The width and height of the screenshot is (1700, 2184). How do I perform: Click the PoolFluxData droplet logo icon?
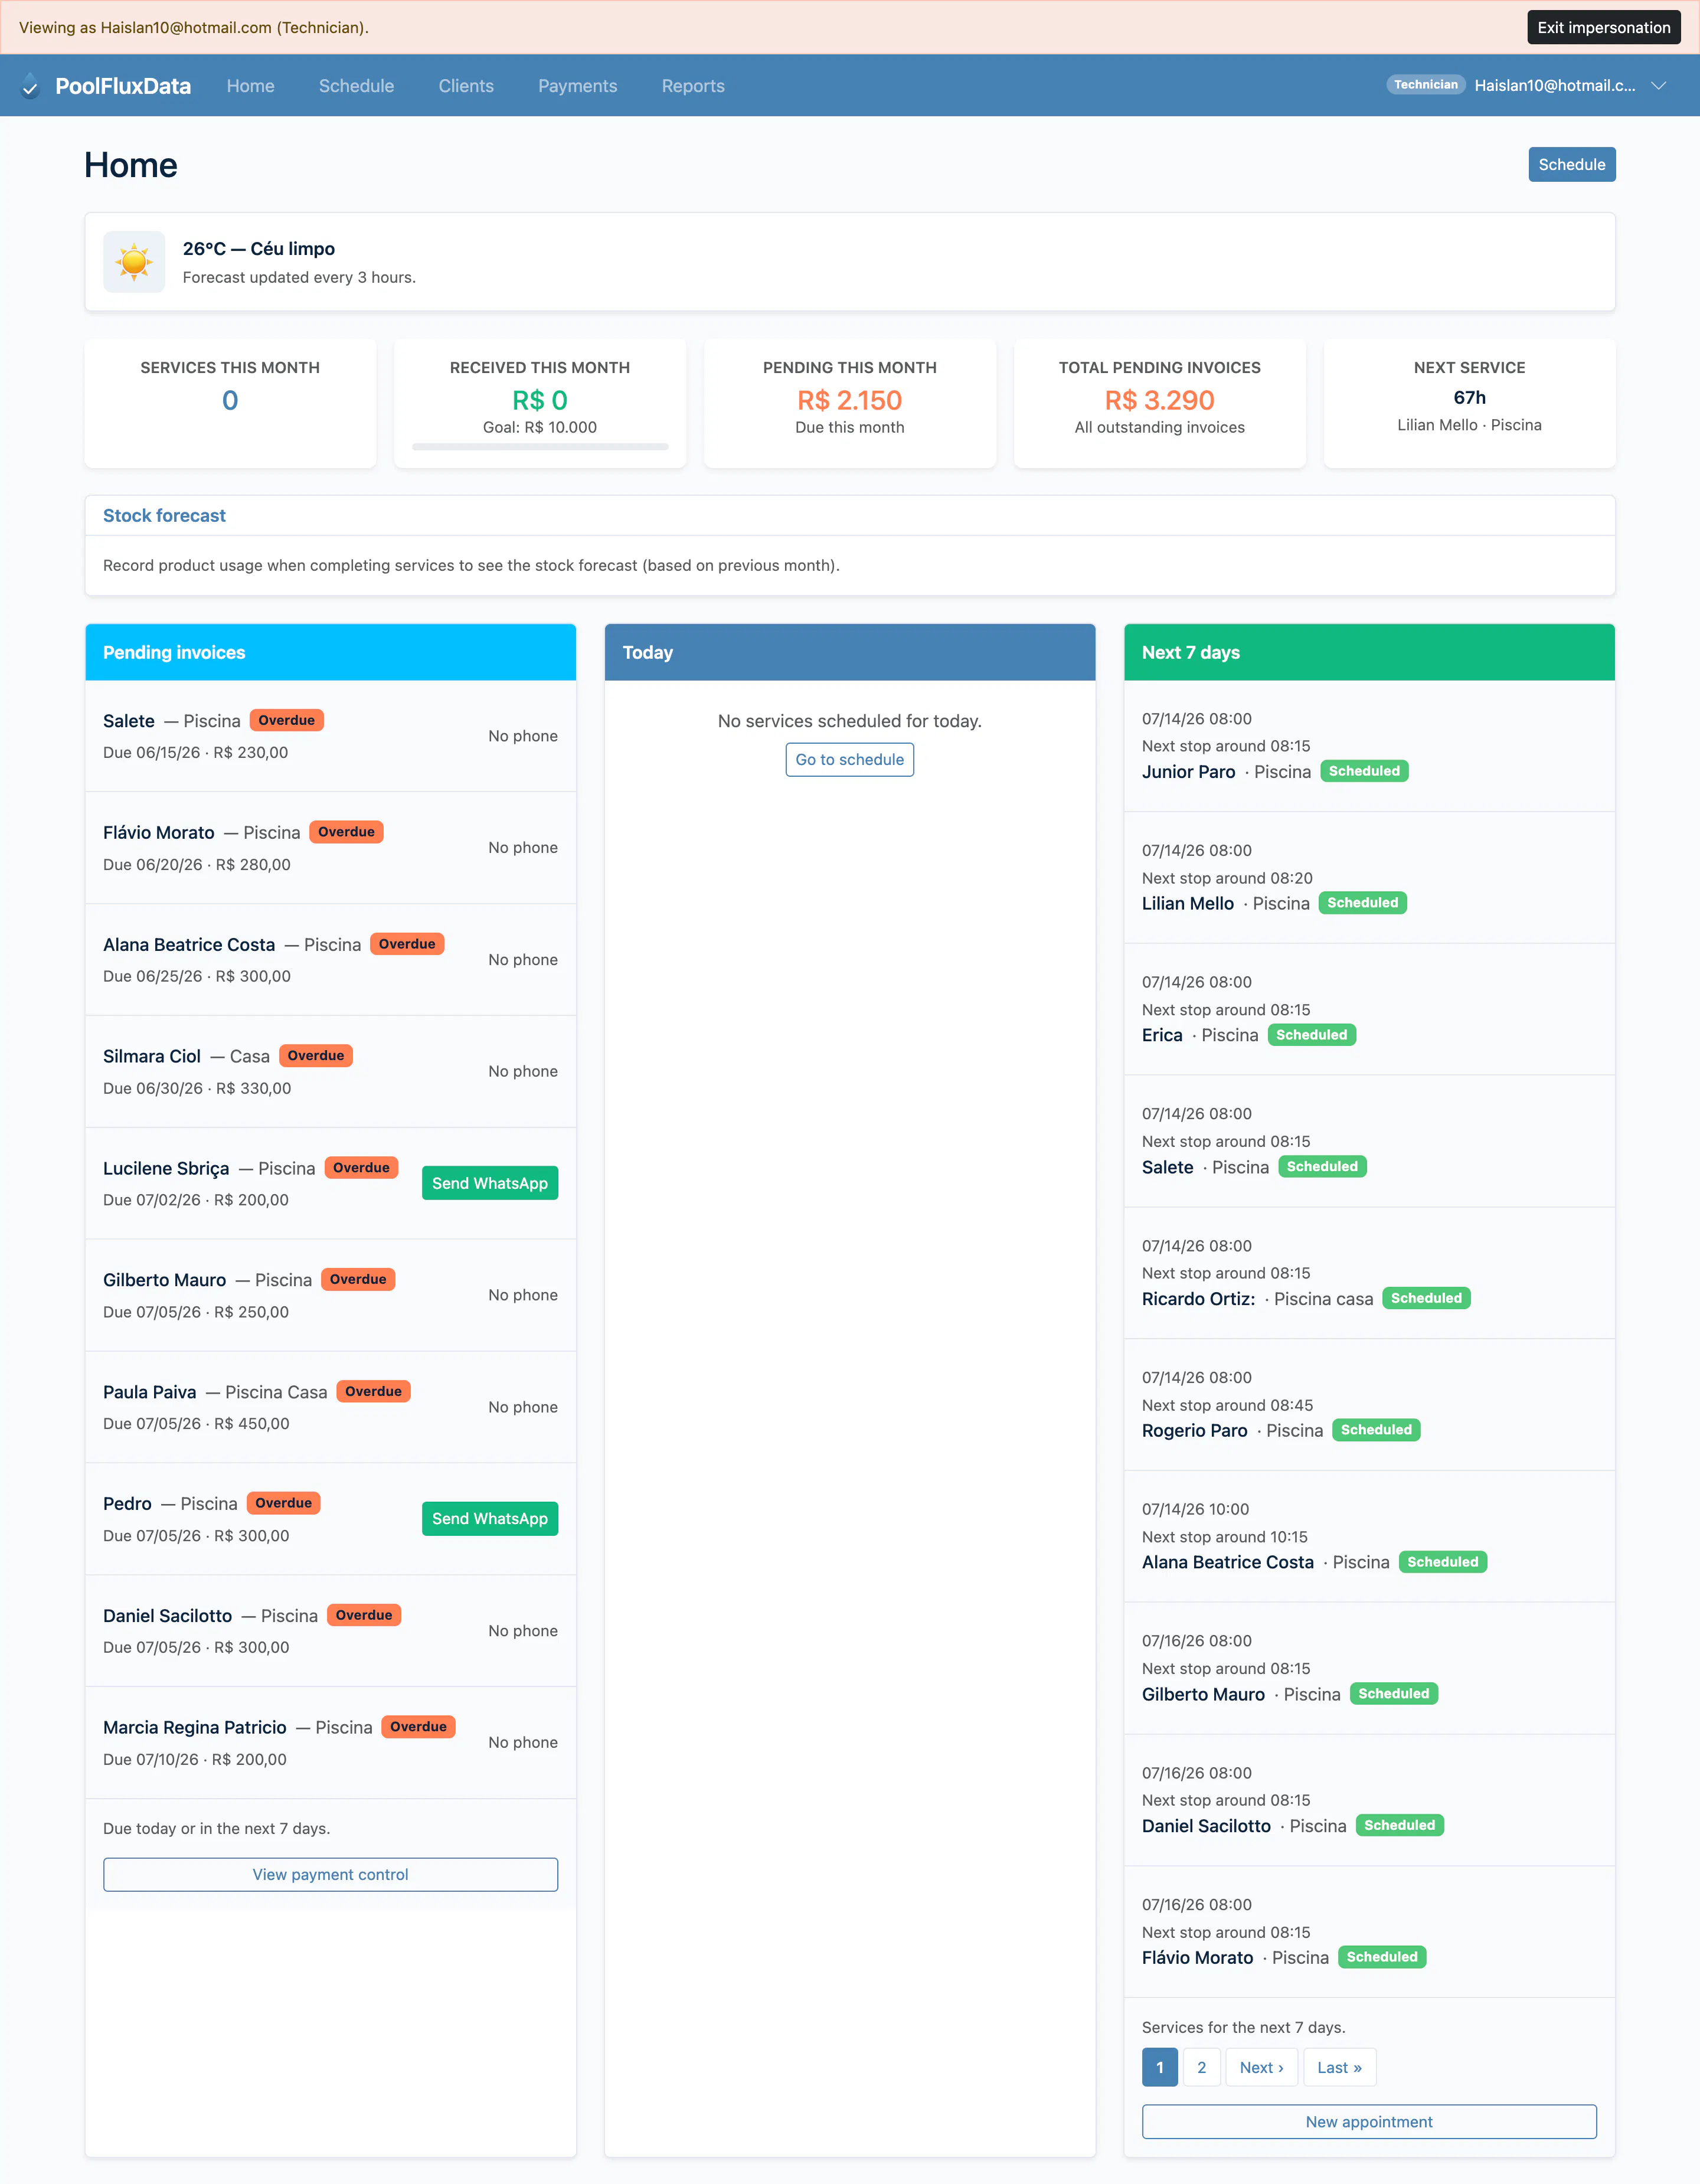(x=30, y=86)
